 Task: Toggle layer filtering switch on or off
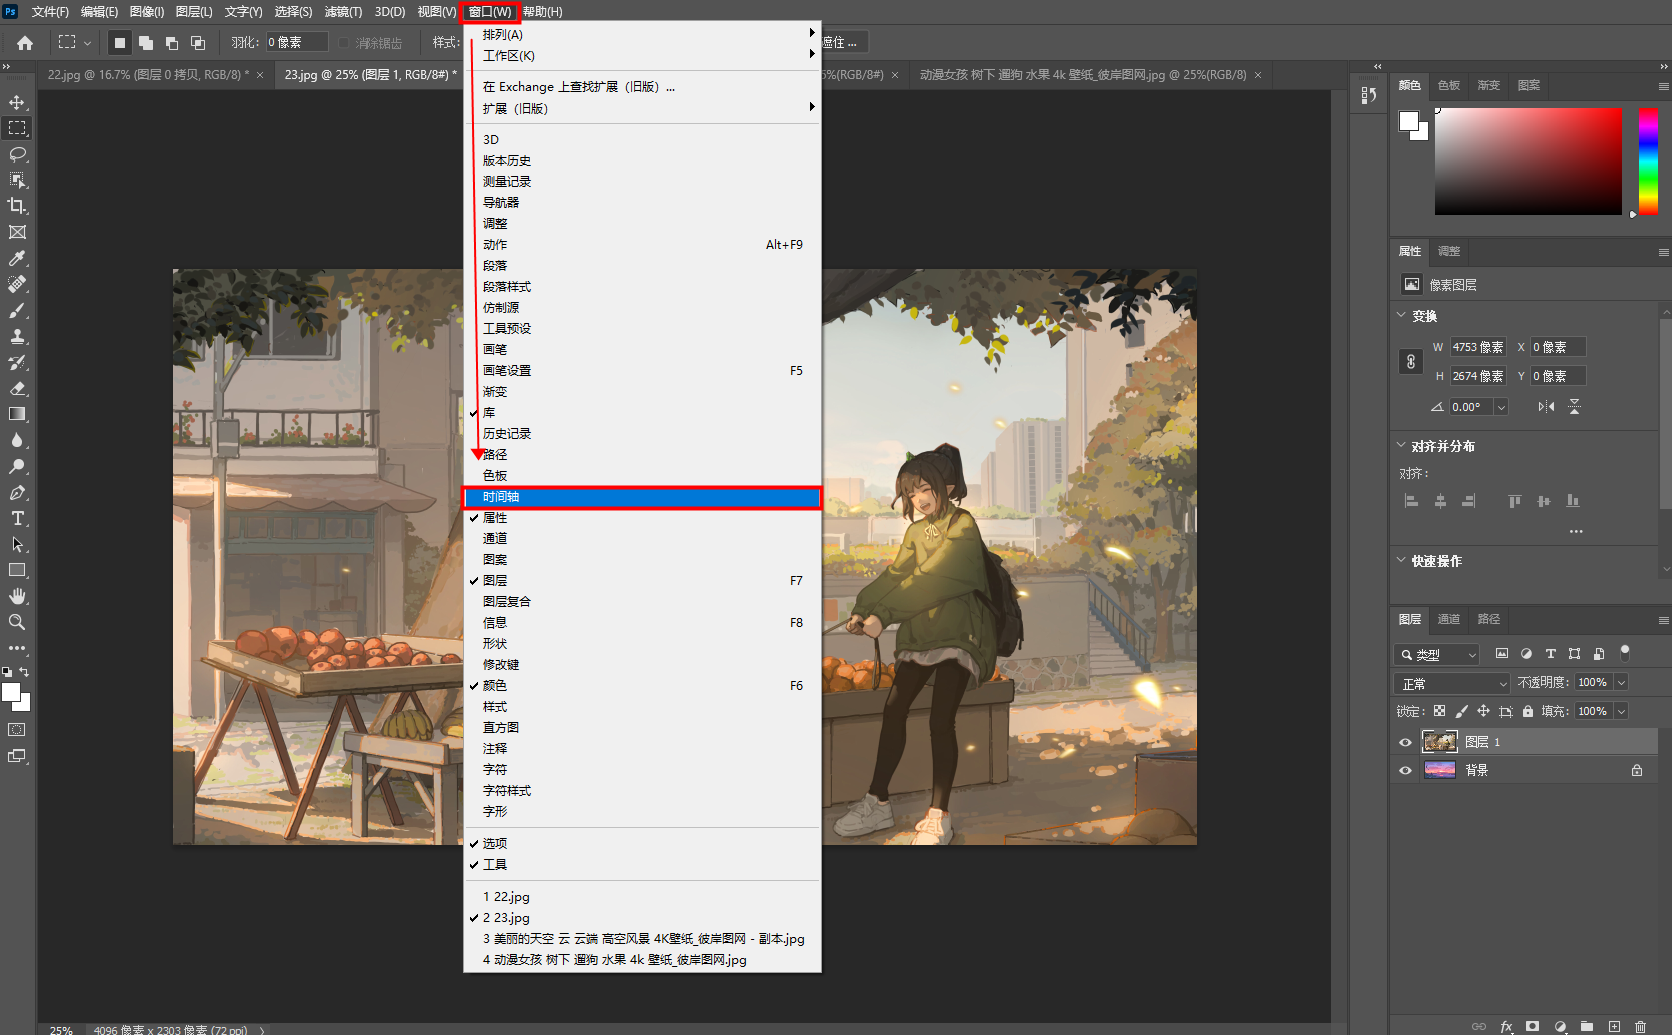pyautogui.click(x=1625, y=653)
